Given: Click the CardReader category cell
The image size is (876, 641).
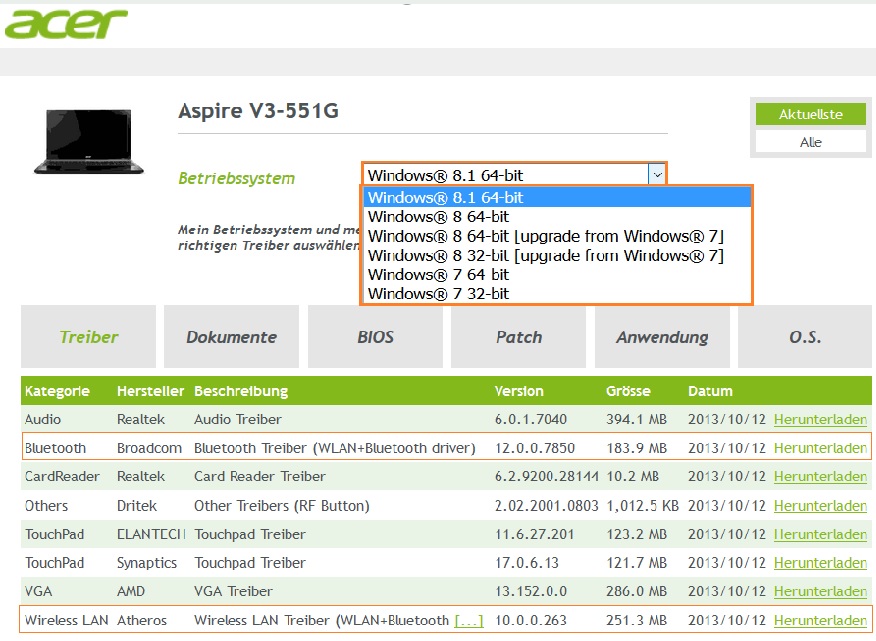Looking at the screenshot, I should pos(62,476).
